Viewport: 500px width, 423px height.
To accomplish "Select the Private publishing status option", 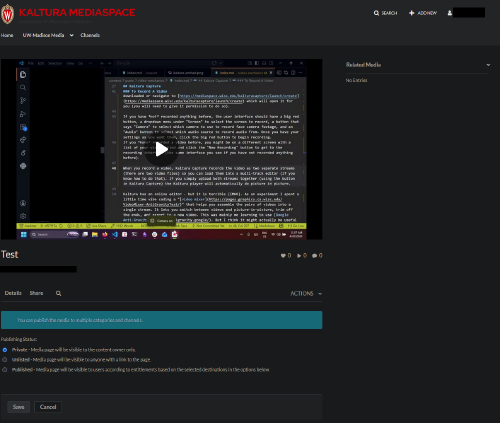I will click(5, 350).
